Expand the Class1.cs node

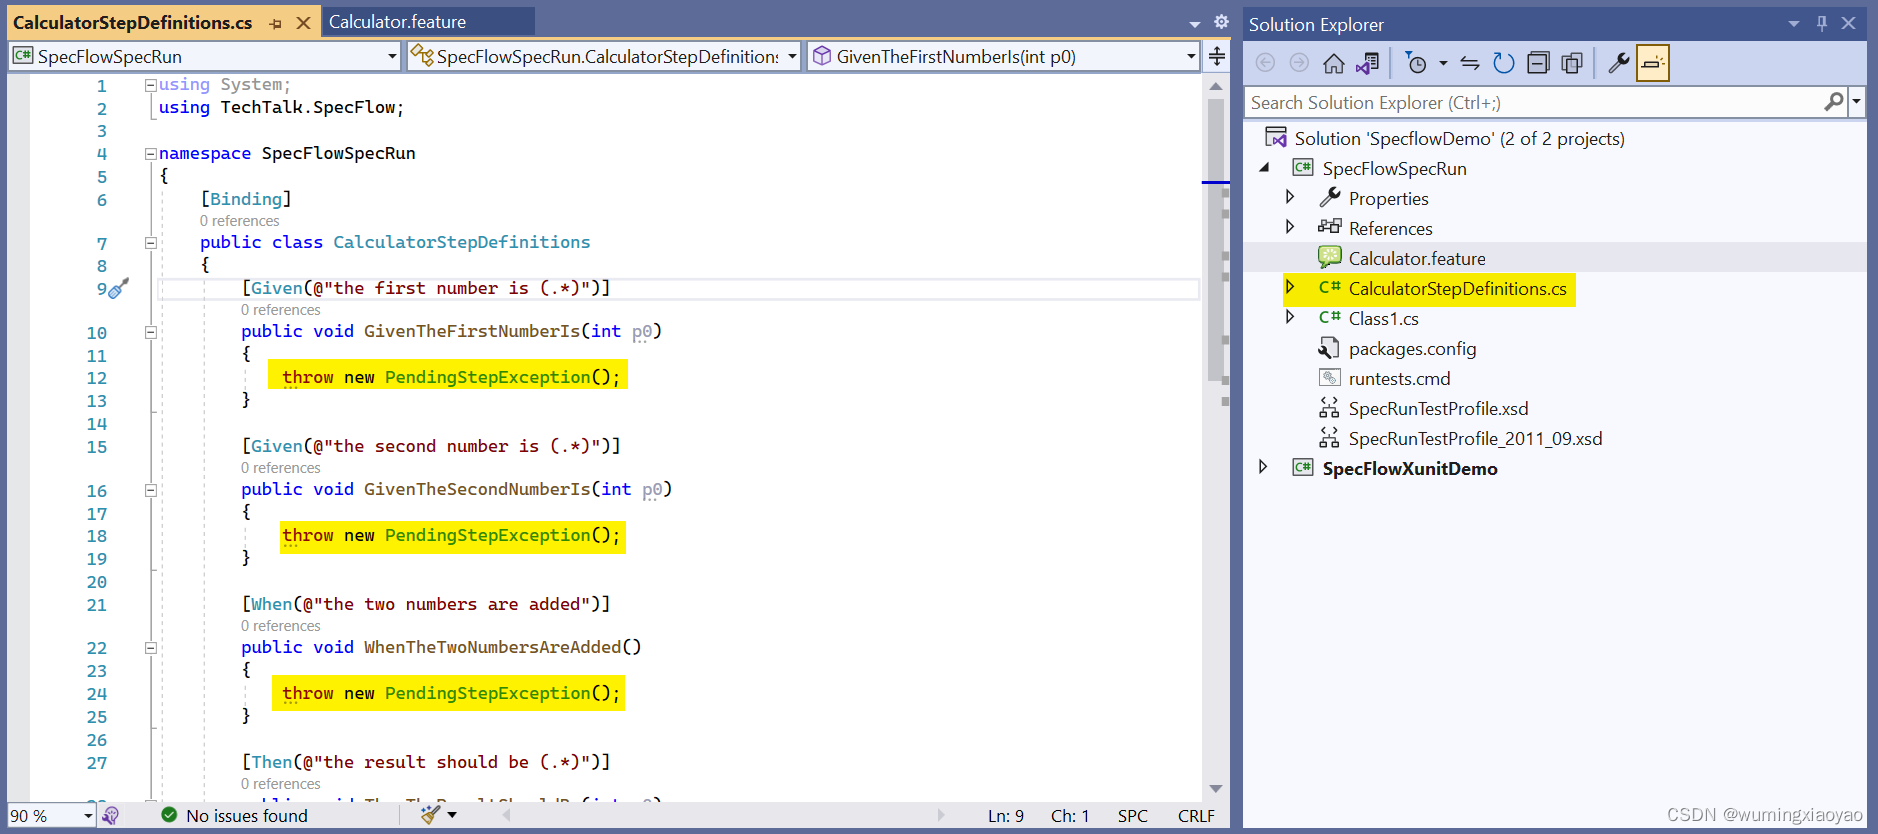[1290, 317]
